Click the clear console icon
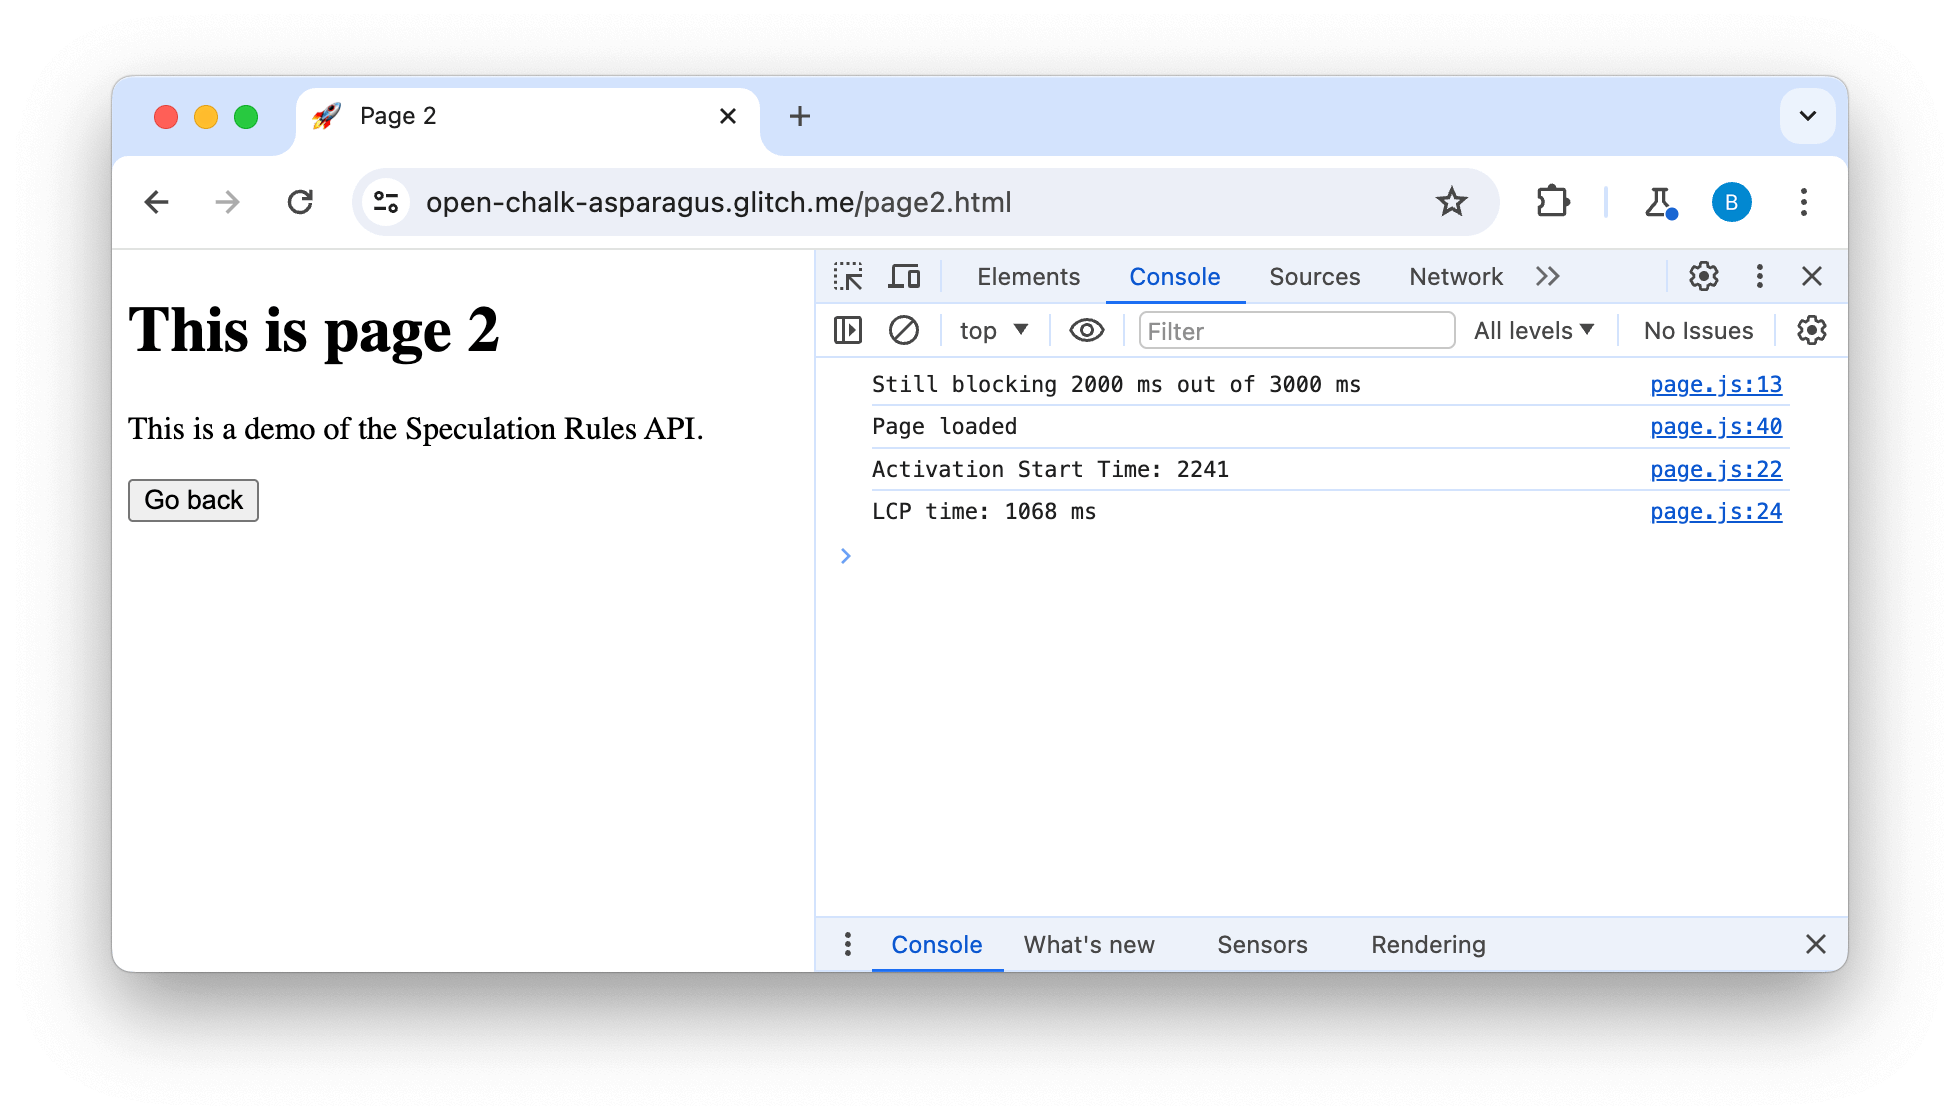Image resolution: width=1960 pixels, height=1120 pixels. point(901,330)
